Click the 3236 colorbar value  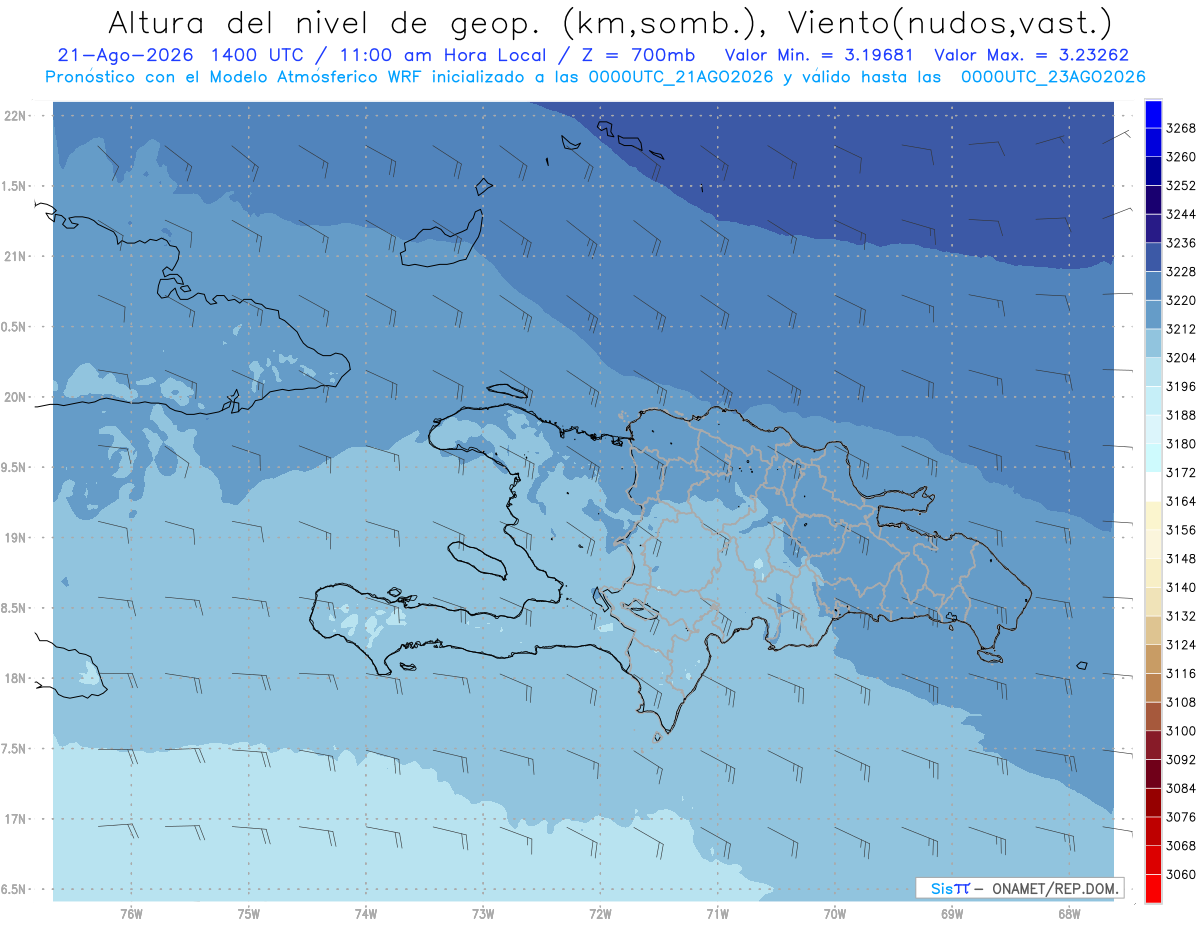(x=1181, y=243)
